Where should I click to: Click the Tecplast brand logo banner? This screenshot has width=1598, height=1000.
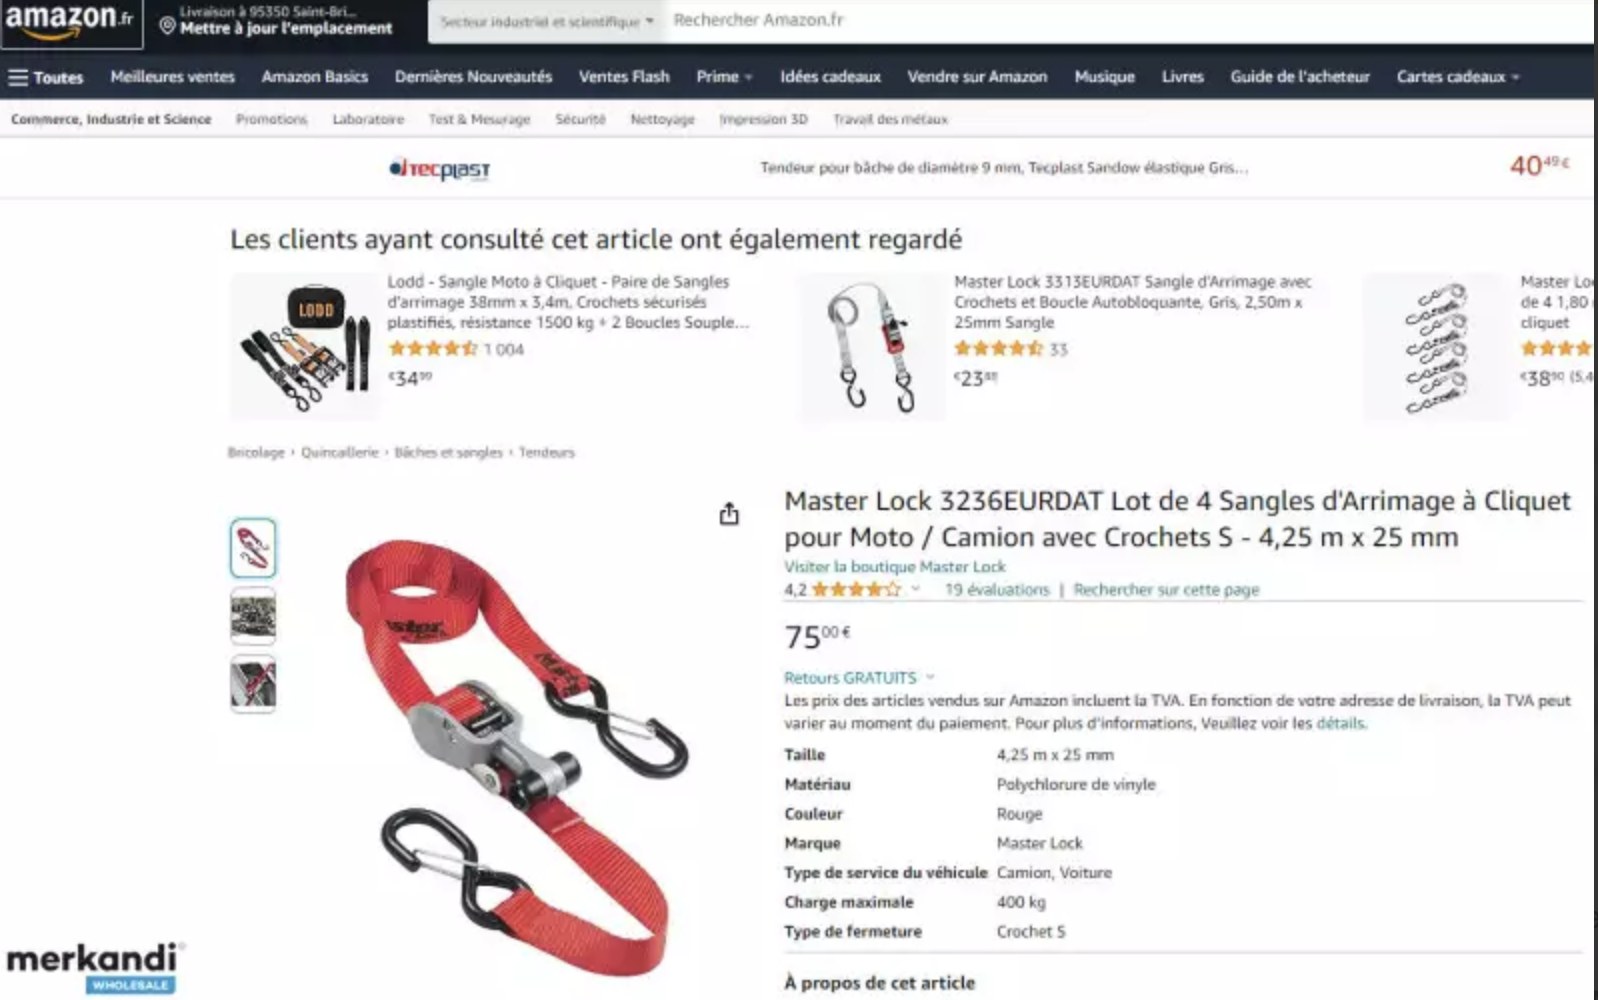[439, 169]
